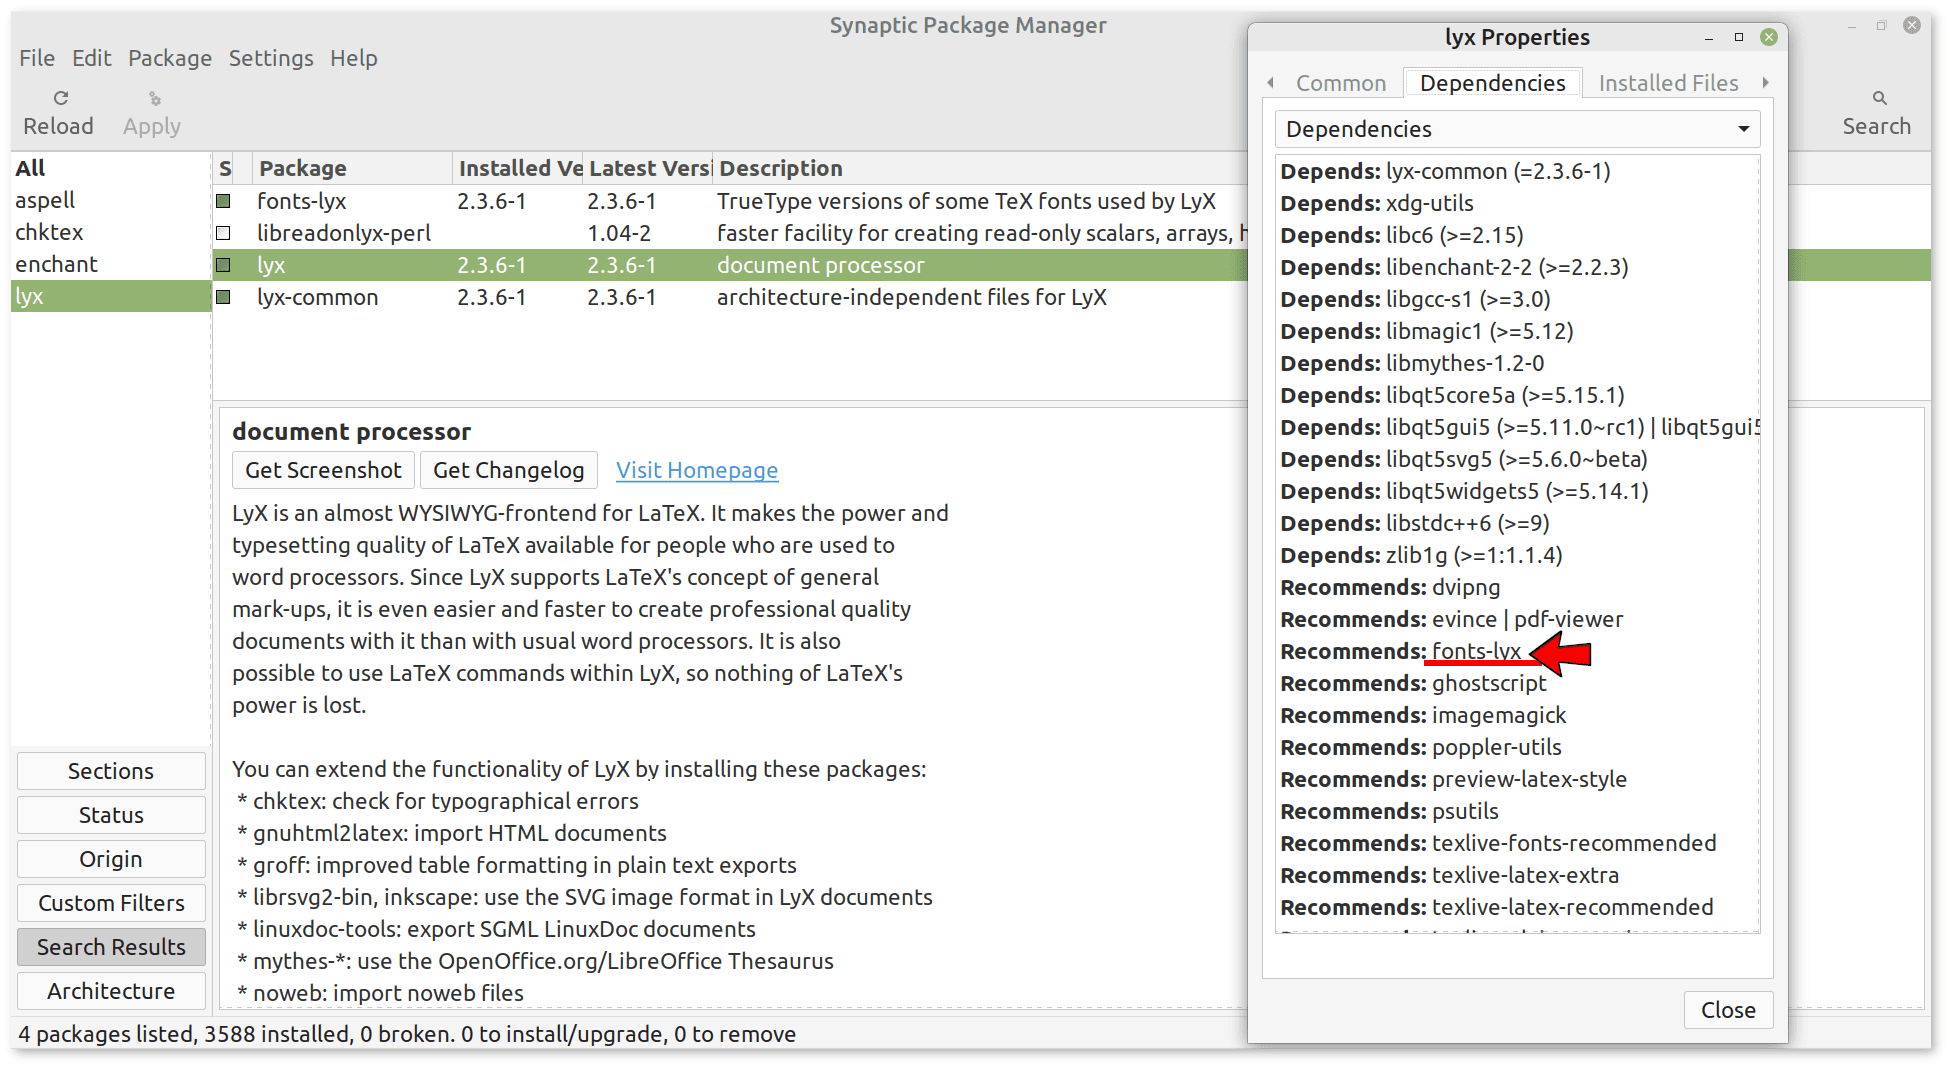This screenshot has height=1068, width=1950.
Task: Switch to the Common tab
Action: point(1340,83)
